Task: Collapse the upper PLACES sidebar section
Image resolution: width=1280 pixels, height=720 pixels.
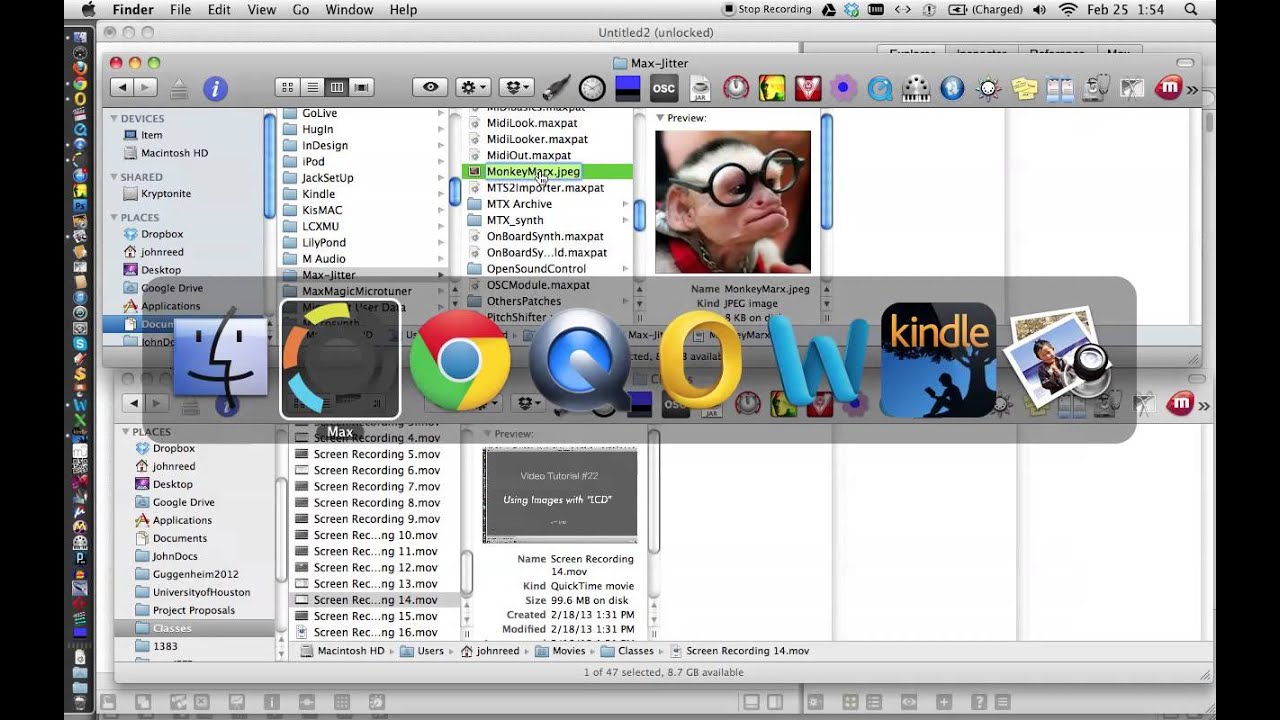Action: 114,217
